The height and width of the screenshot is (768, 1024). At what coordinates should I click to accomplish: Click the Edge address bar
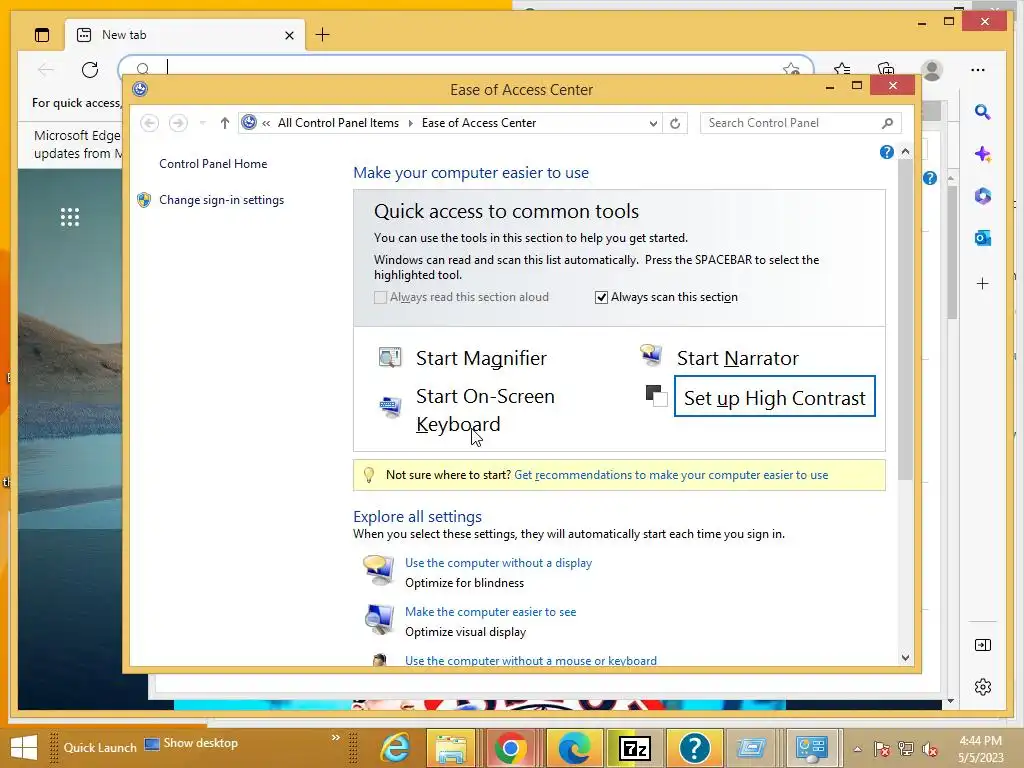click(465, 68)
